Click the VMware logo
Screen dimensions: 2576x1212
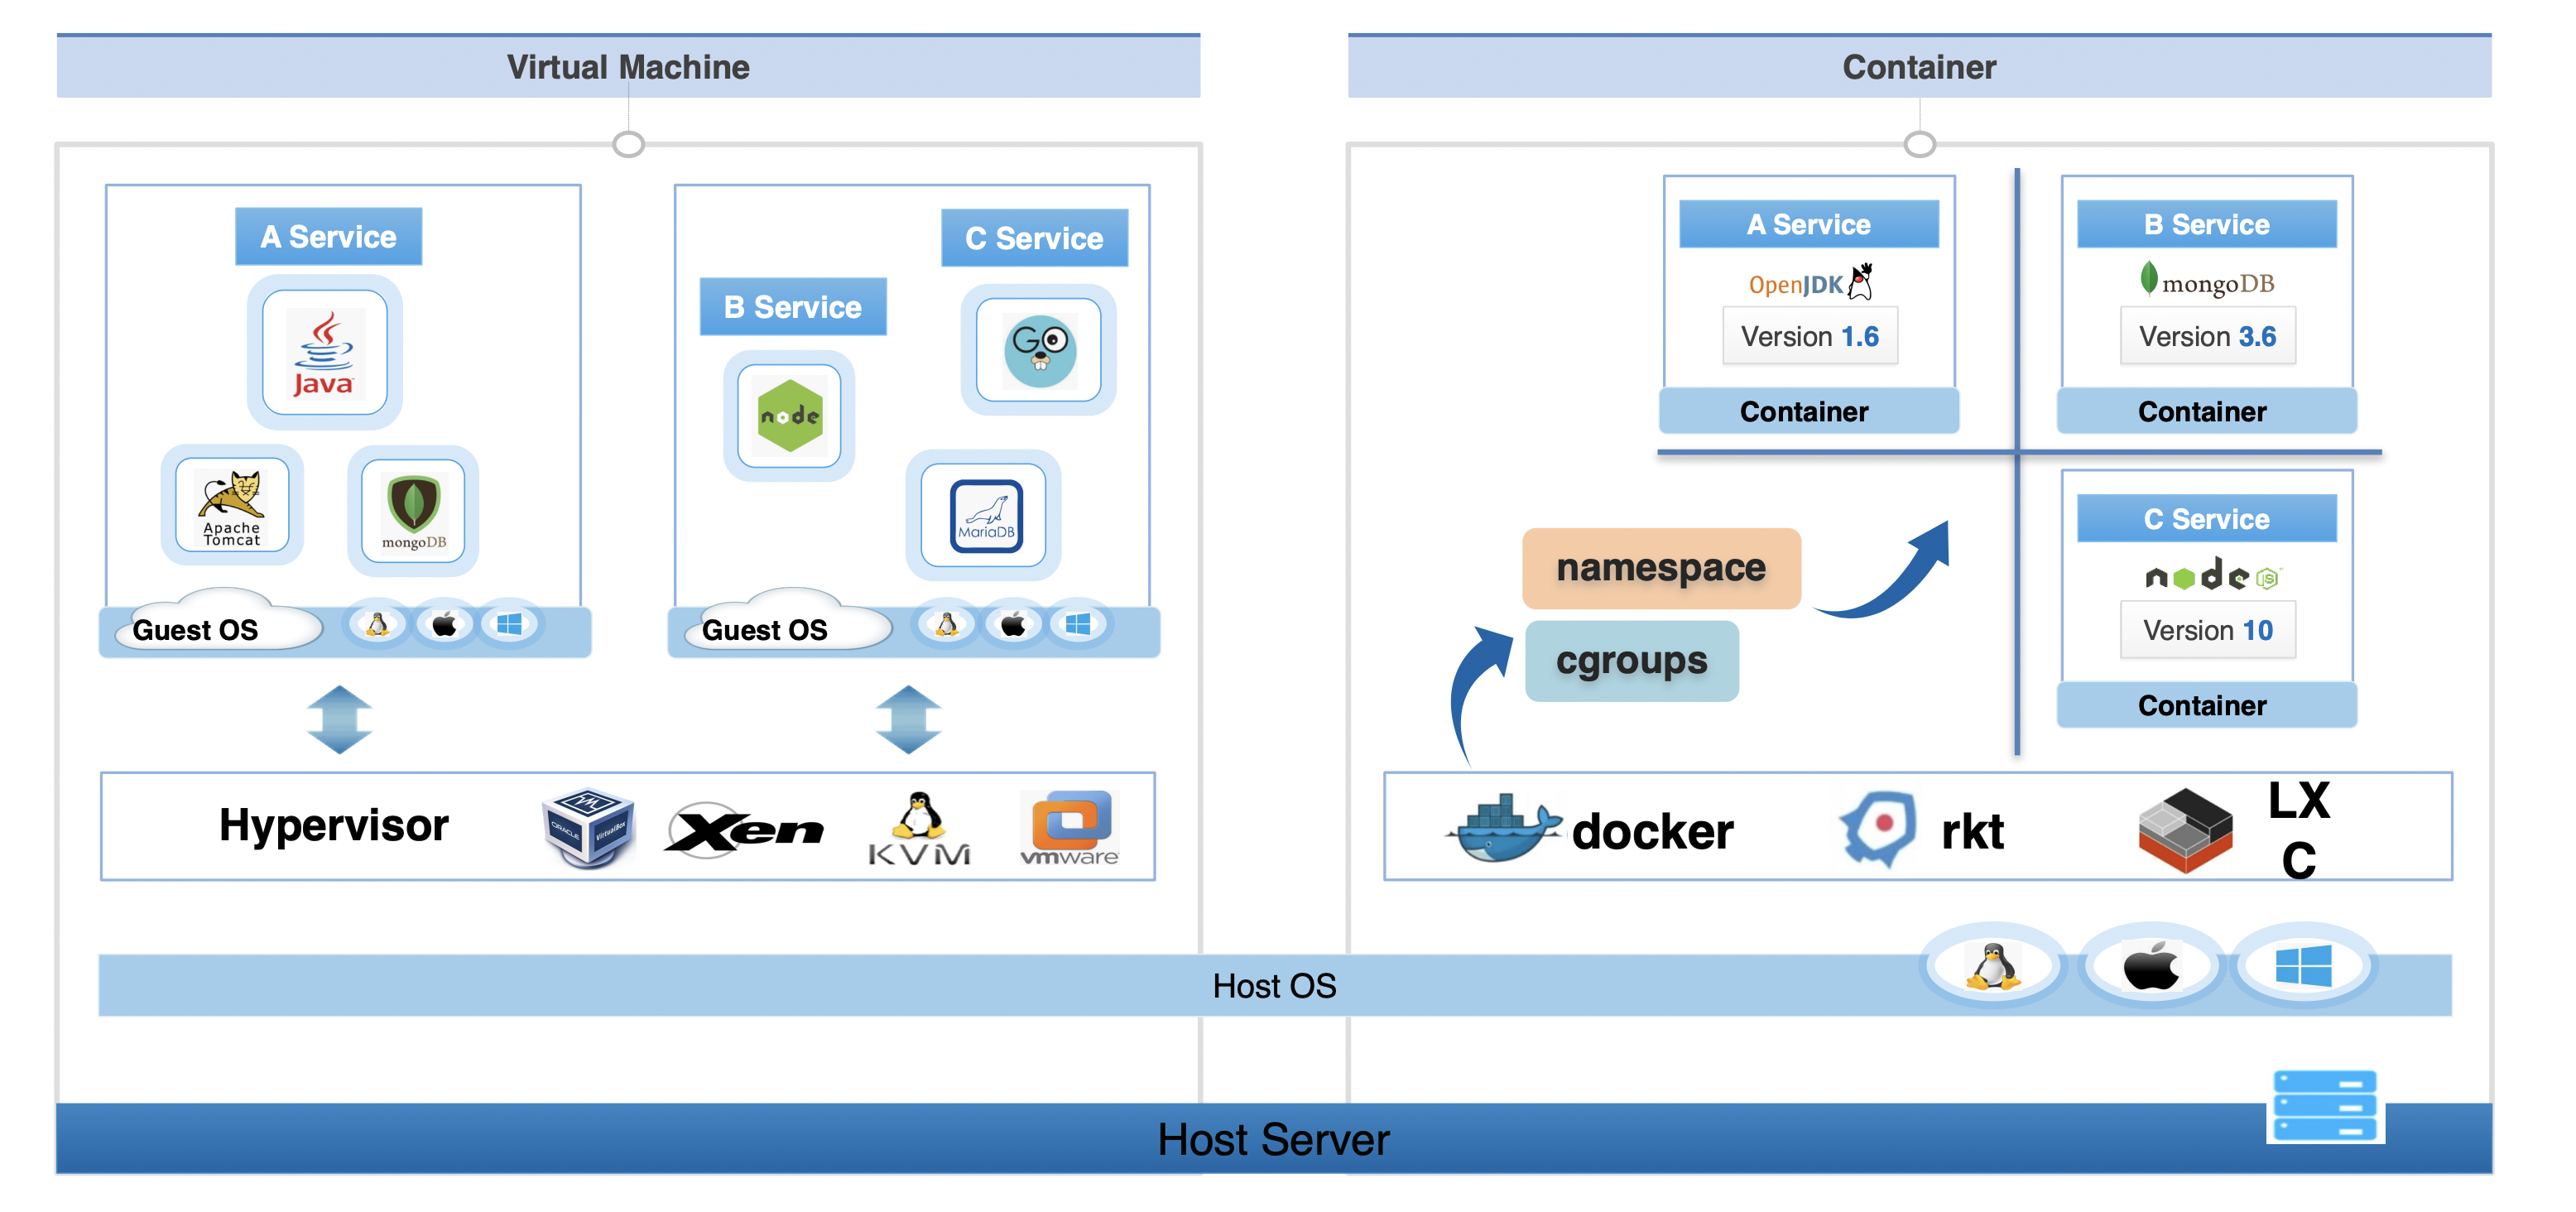[1069, 828]
